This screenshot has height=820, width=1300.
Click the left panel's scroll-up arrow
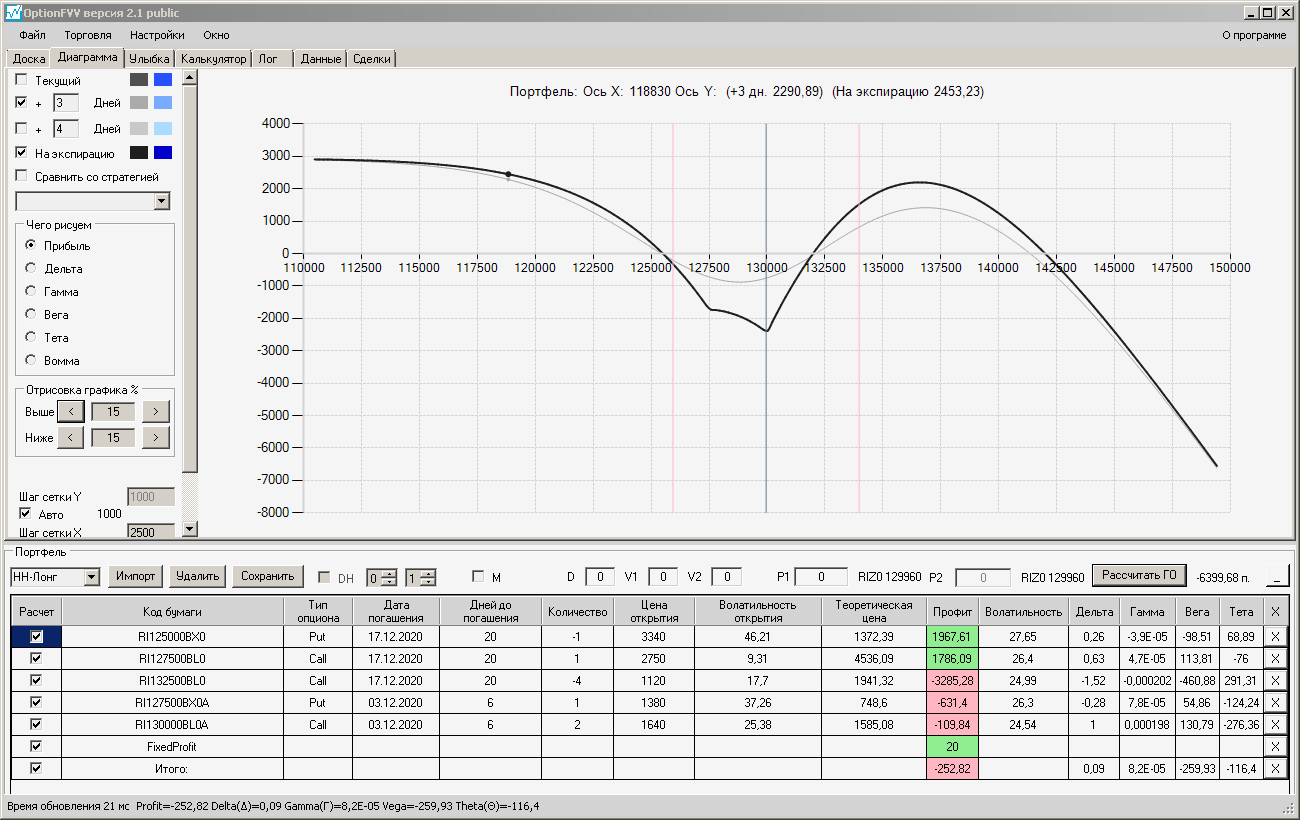(190, 77)
